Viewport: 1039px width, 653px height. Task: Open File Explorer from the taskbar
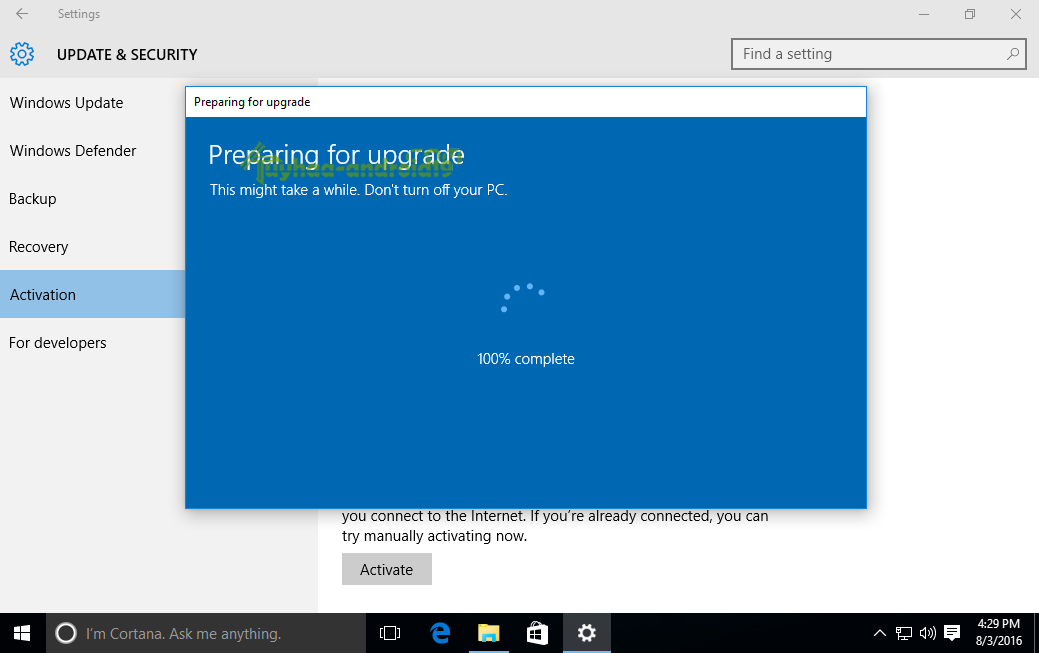click(489, 634)
